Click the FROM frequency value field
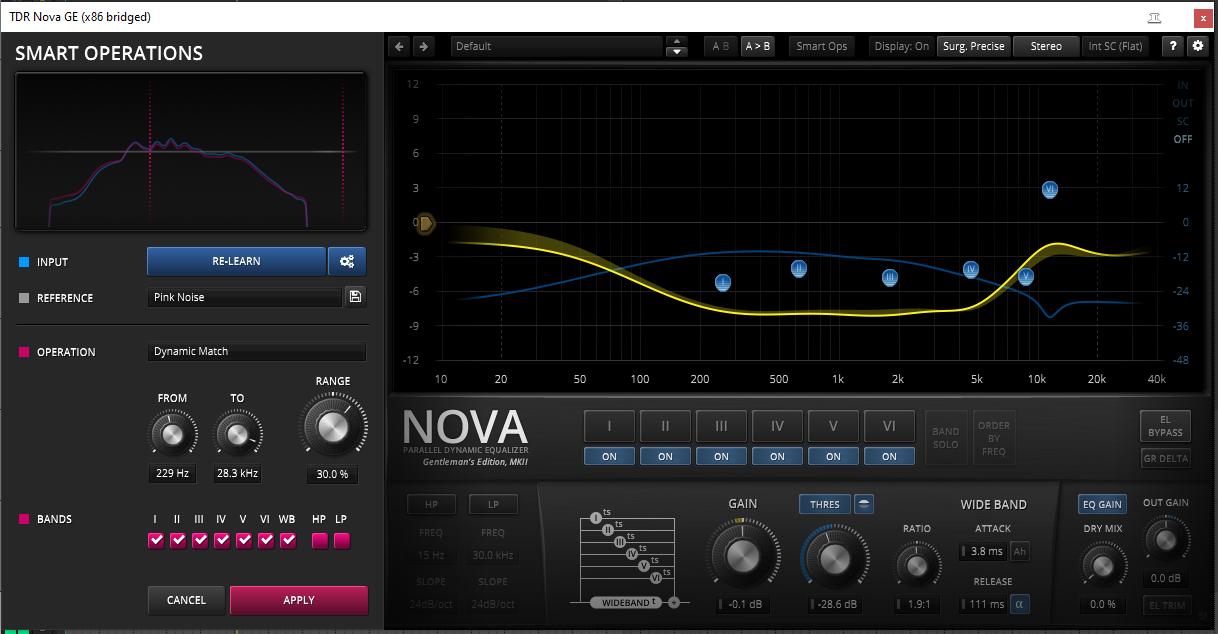The height and width of the screenshot is (634, 1218). click(172, 473)
